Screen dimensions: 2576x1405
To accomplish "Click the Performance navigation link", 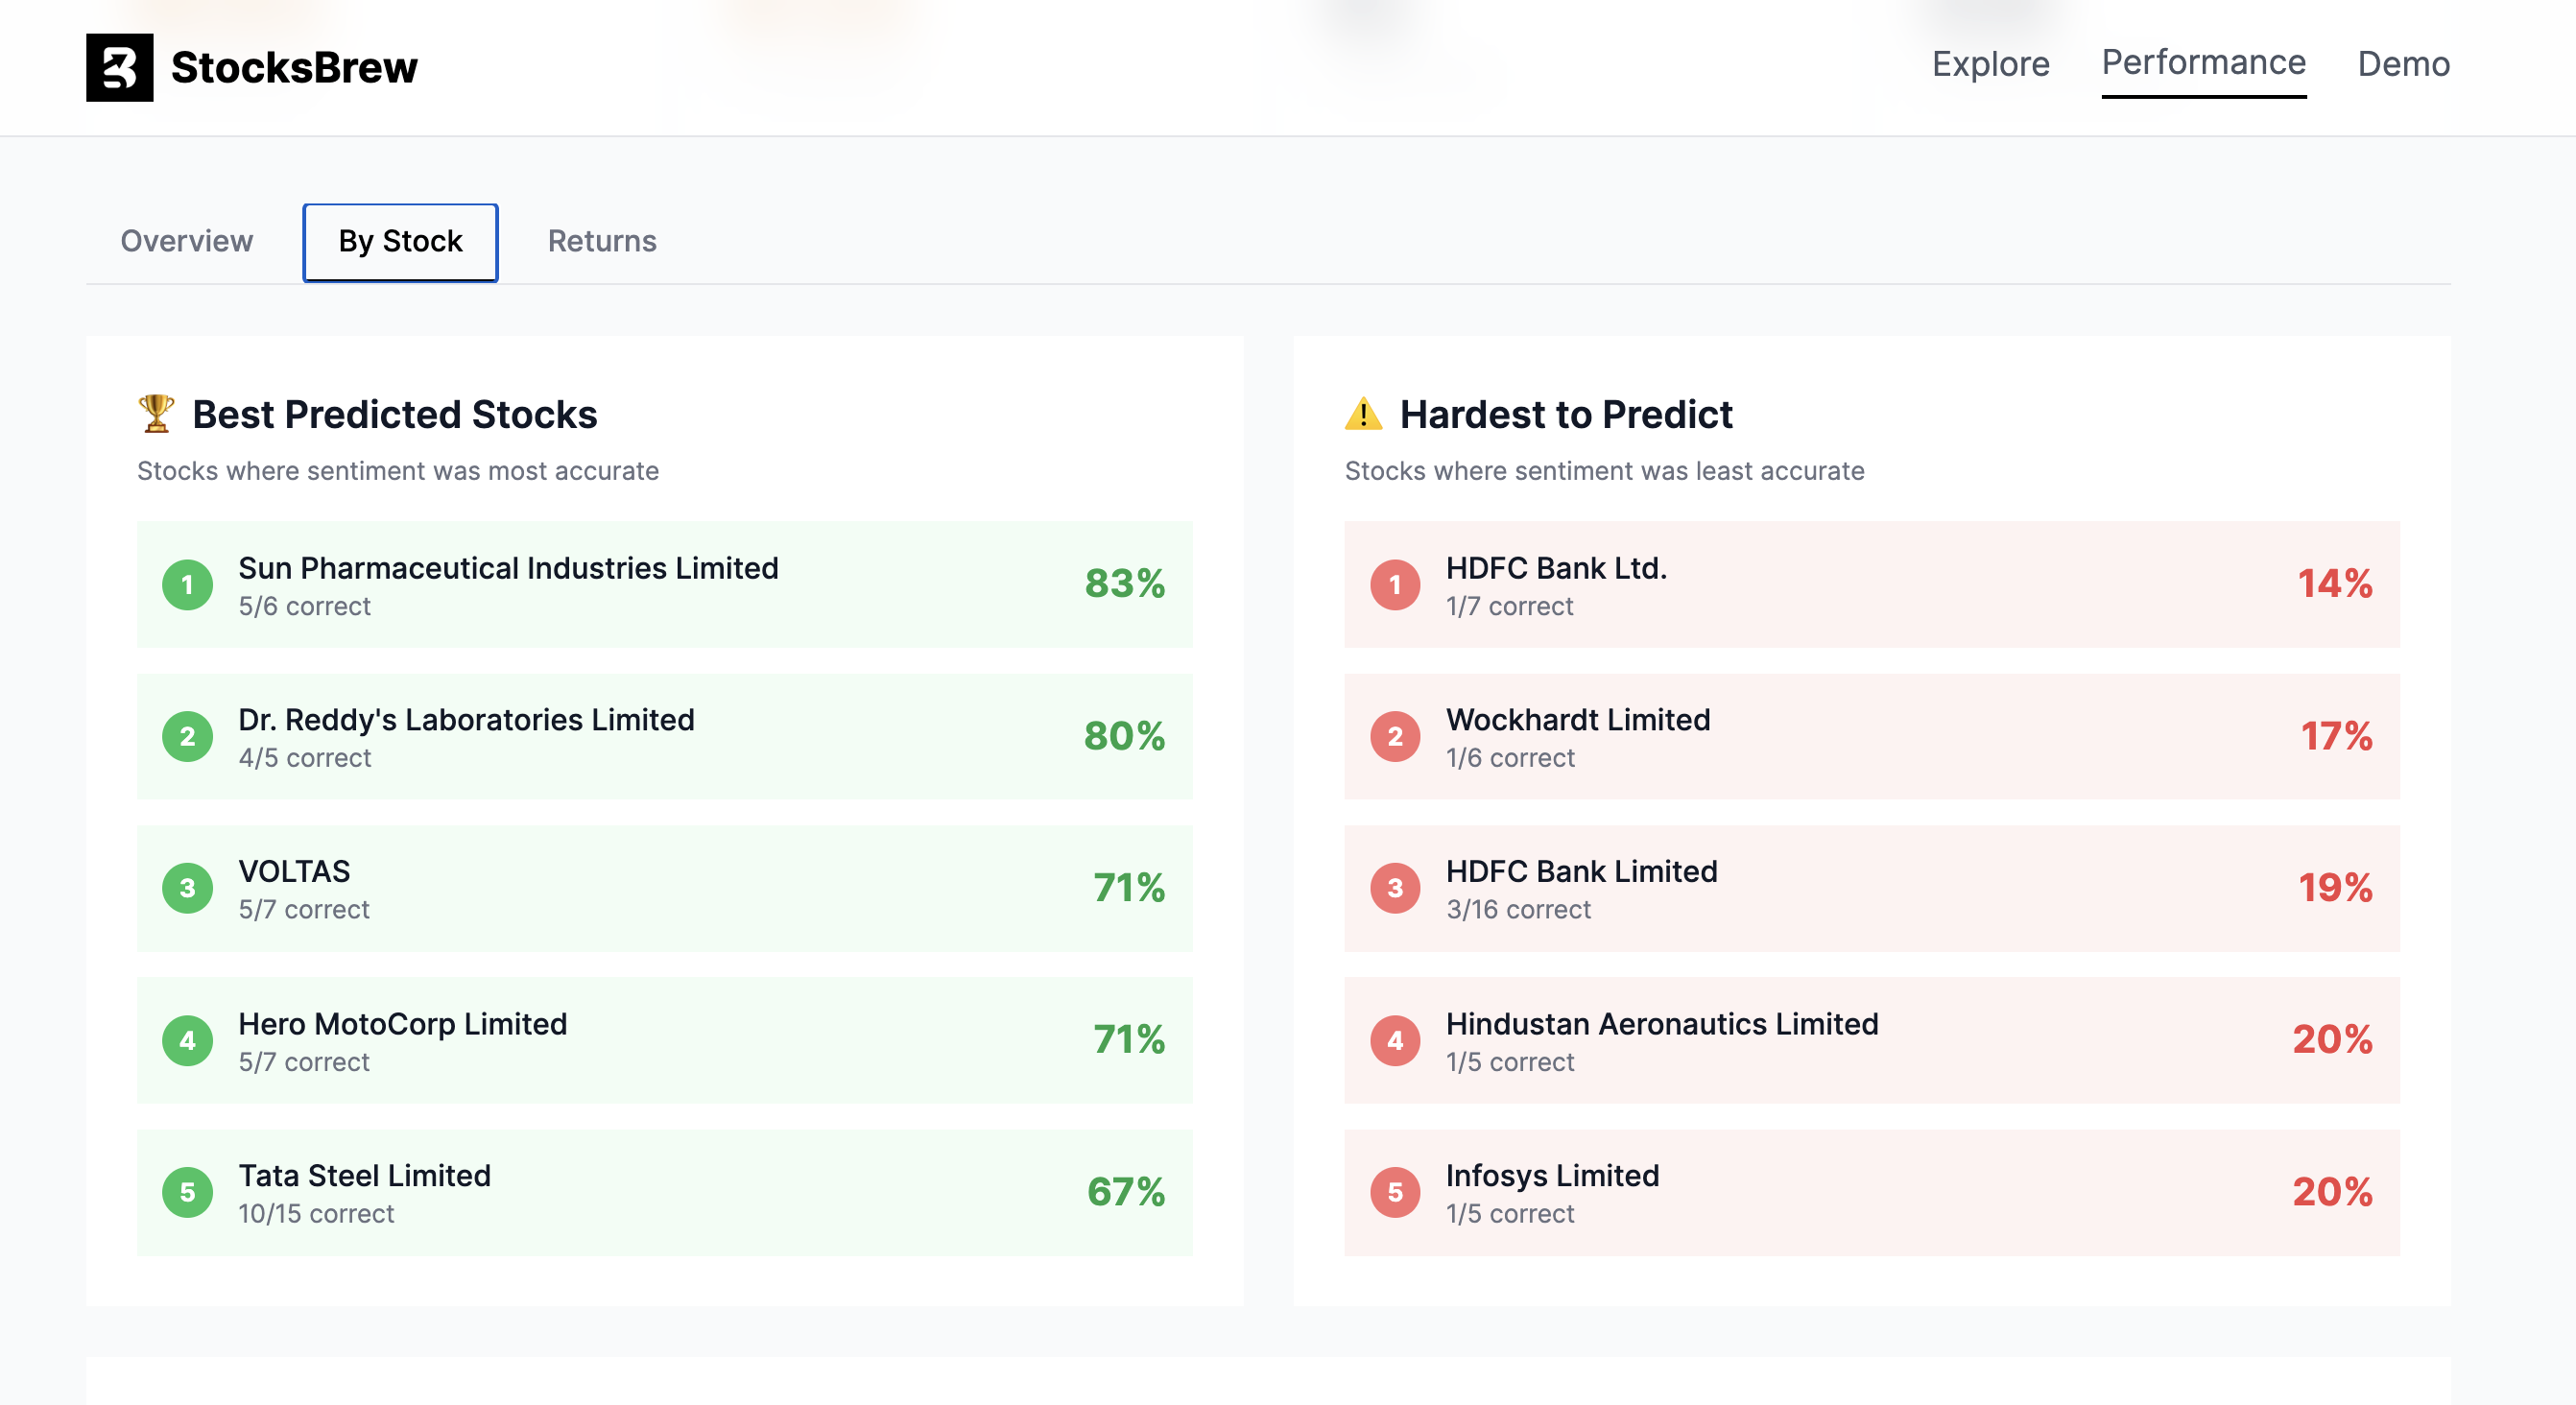I will click(2203, 63).
